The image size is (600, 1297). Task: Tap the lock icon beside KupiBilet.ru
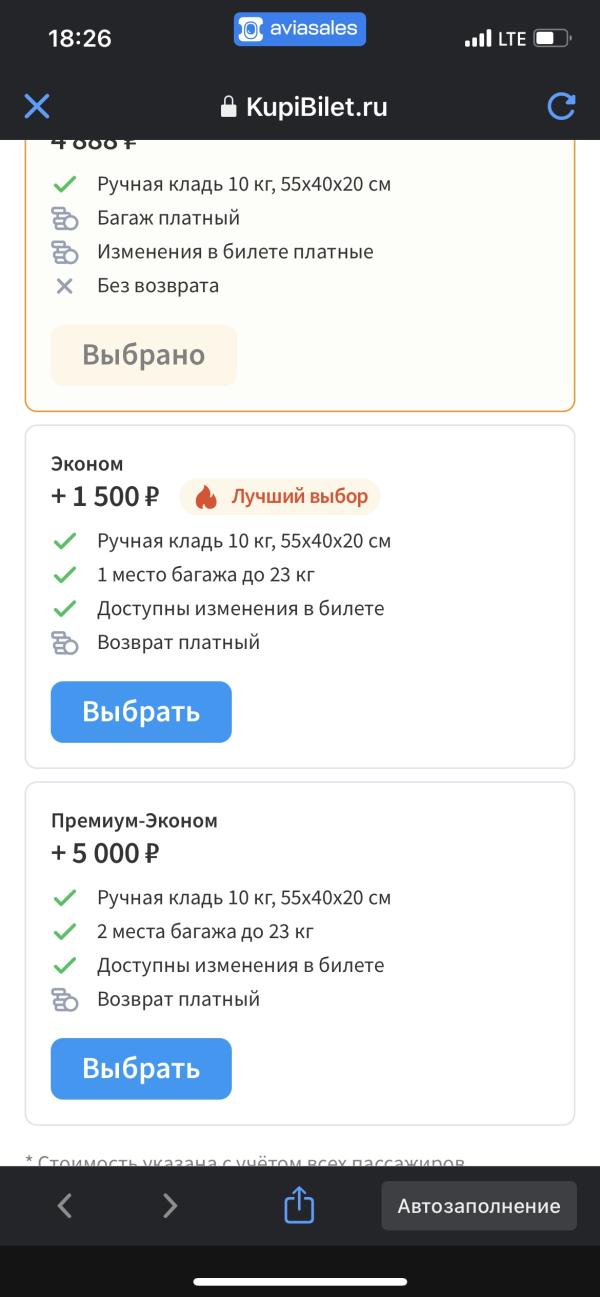coord(229,107)
